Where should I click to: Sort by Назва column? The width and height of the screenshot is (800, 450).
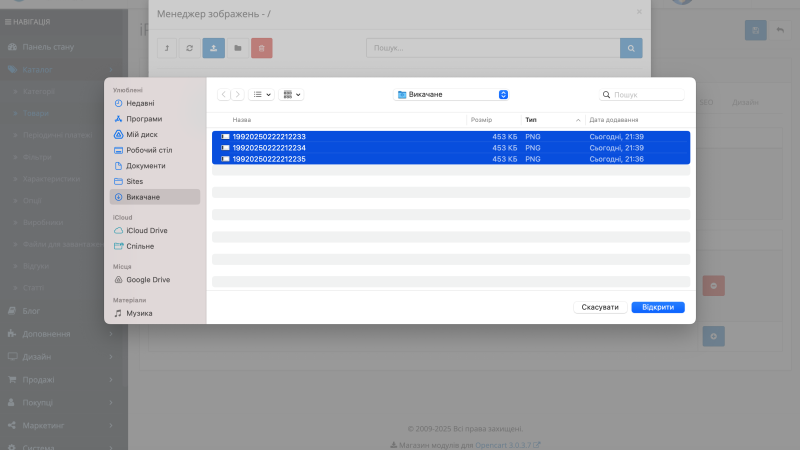(242, 120)
